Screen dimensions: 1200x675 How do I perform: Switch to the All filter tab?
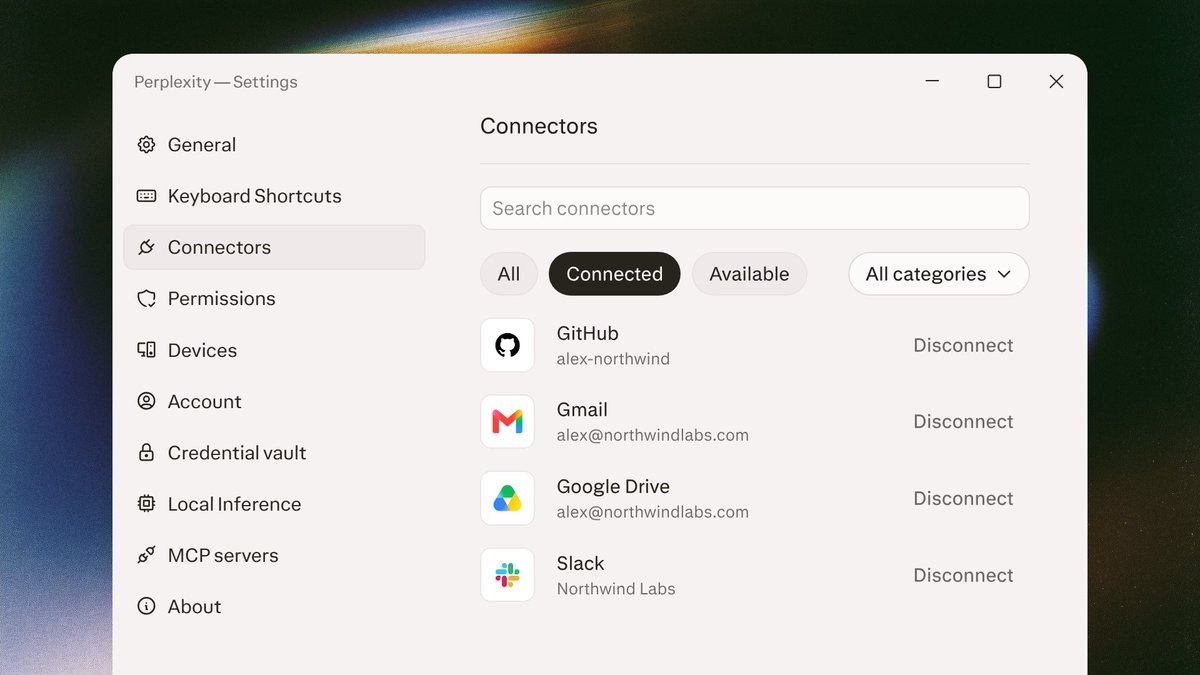click(x=509, y=274)
